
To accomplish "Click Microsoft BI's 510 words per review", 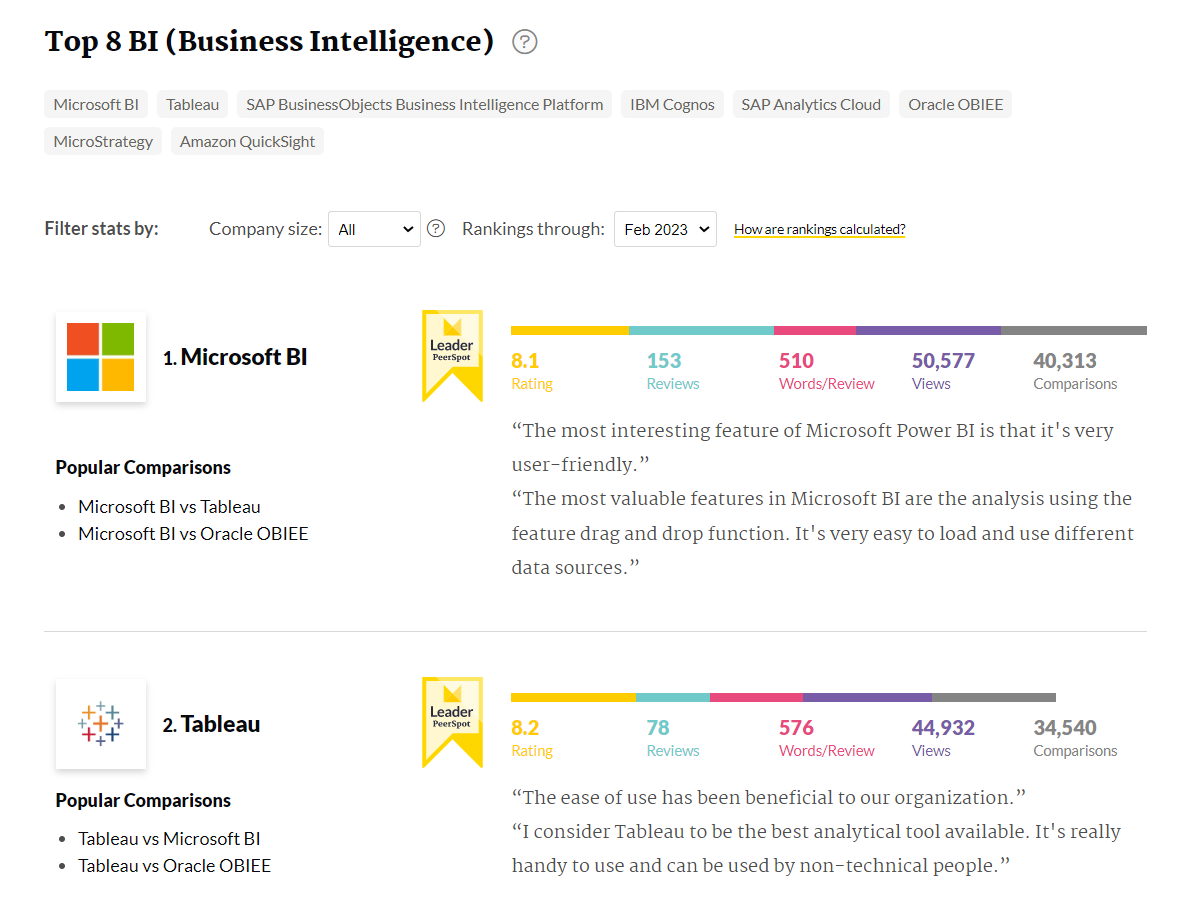I will pyautogui.click(x=797, y=361).
